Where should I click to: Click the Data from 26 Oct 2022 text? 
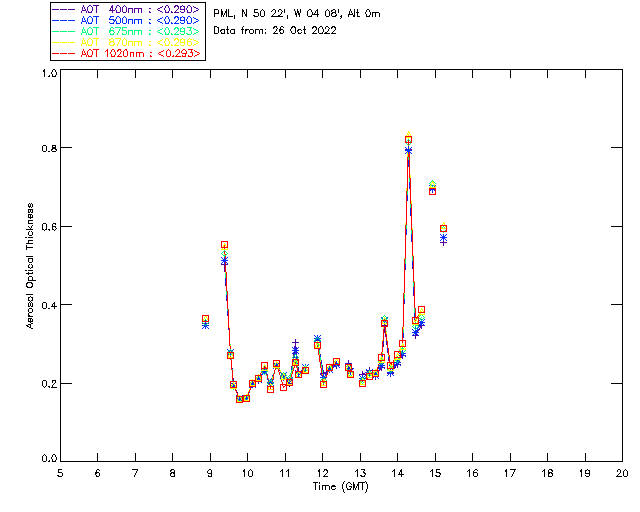[275, 31]
